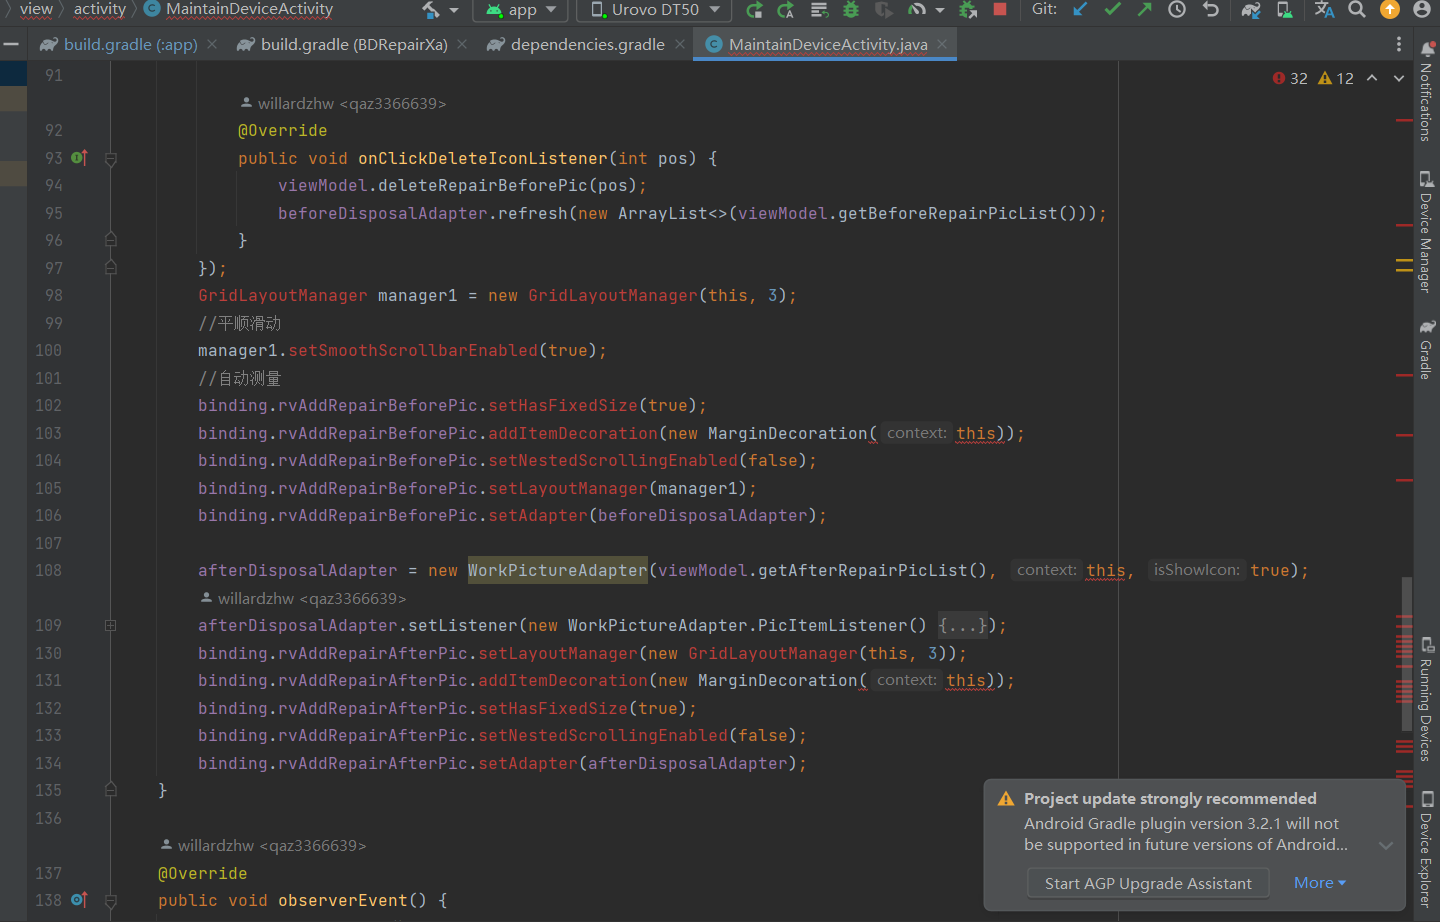This screenshot has width=1440, height=922.
Task: Open the Device Explorer side panel
Action: pyautogui.click(x=1427, y=850)
